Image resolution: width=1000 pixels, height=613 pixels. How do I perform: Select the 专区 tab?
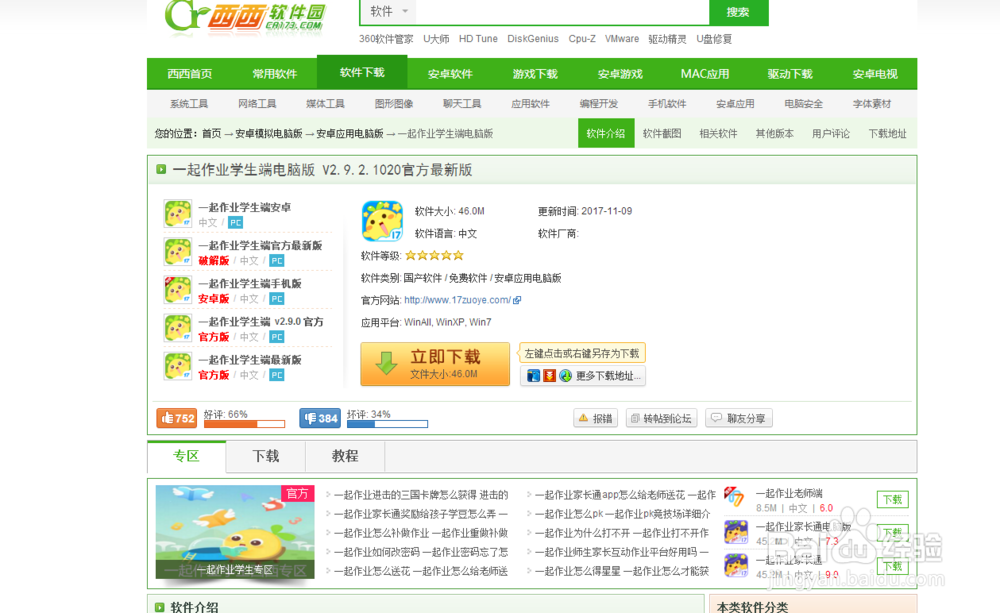pyautogui.click(x=186, y=456)
